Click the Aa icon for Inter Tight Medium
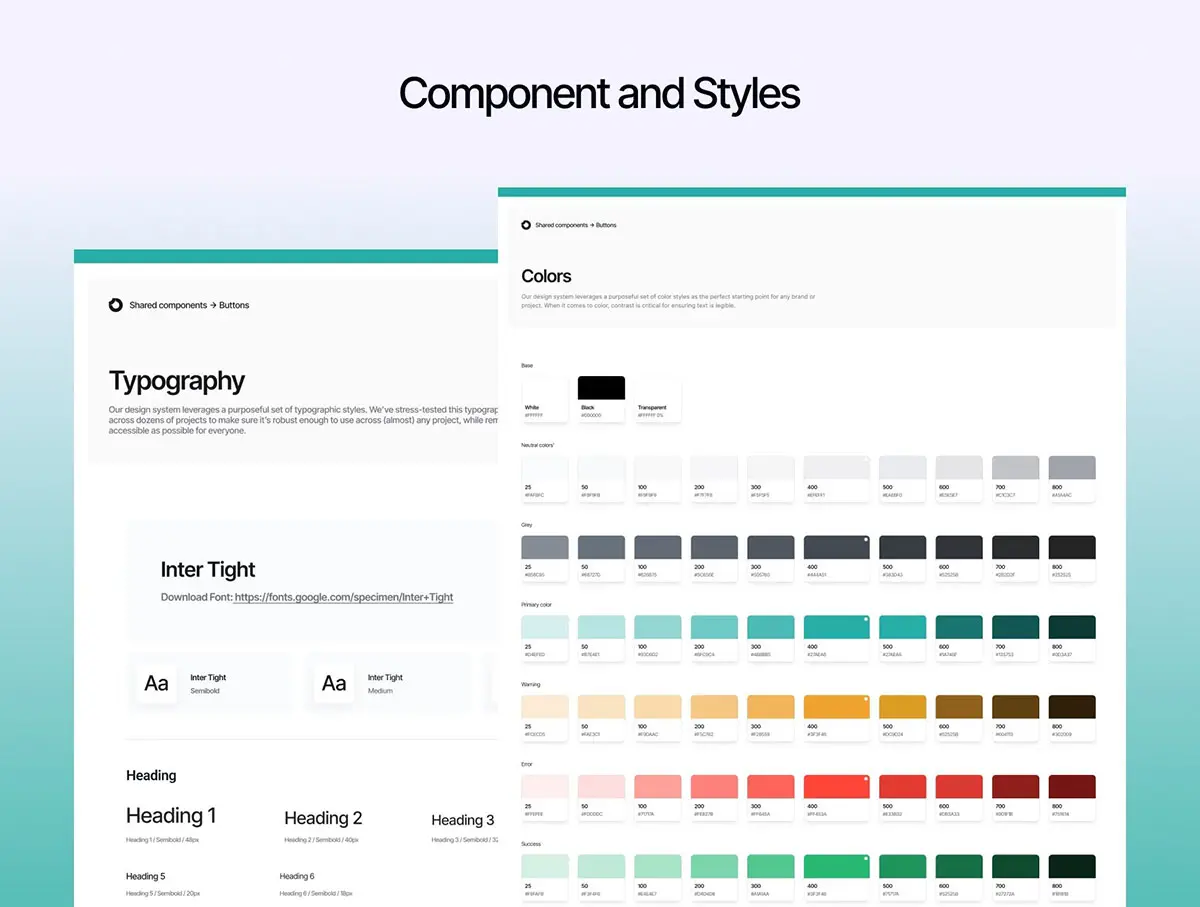This screenshot has width=1200, height=907. 334,684
